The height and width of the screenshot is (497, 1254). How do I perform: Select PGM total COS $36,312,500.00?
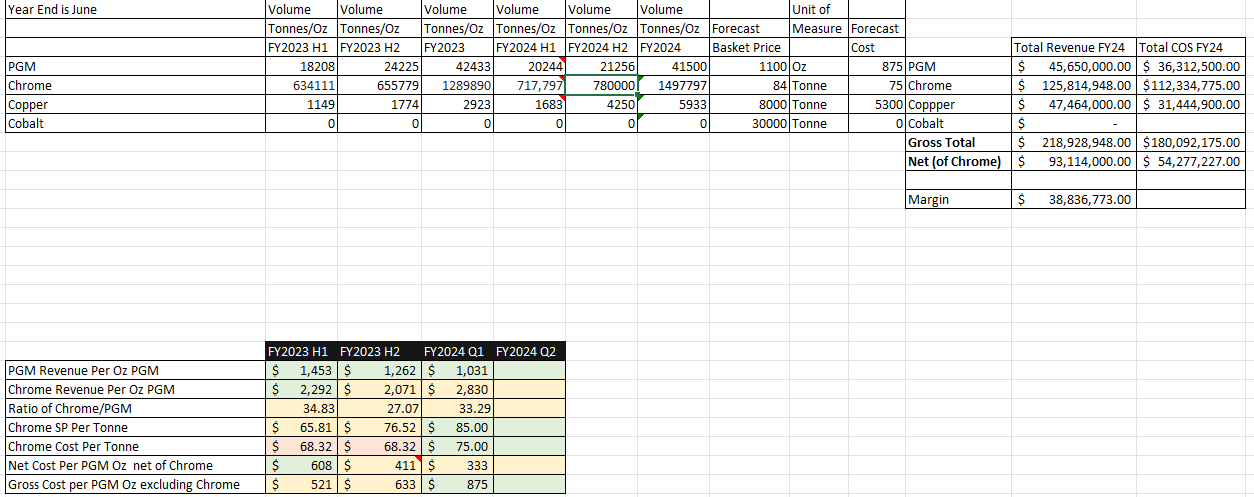tap(1190, 67)
